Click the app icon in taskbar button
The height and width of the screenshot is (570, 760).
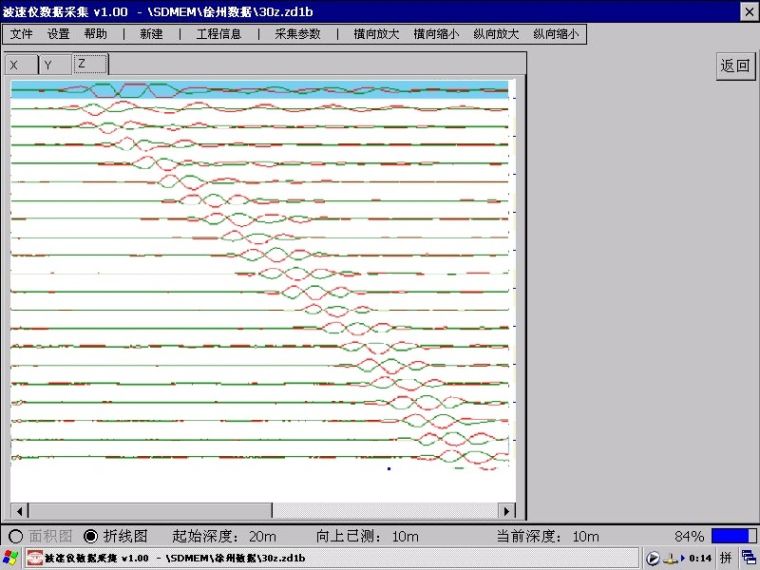coord(35,557)
